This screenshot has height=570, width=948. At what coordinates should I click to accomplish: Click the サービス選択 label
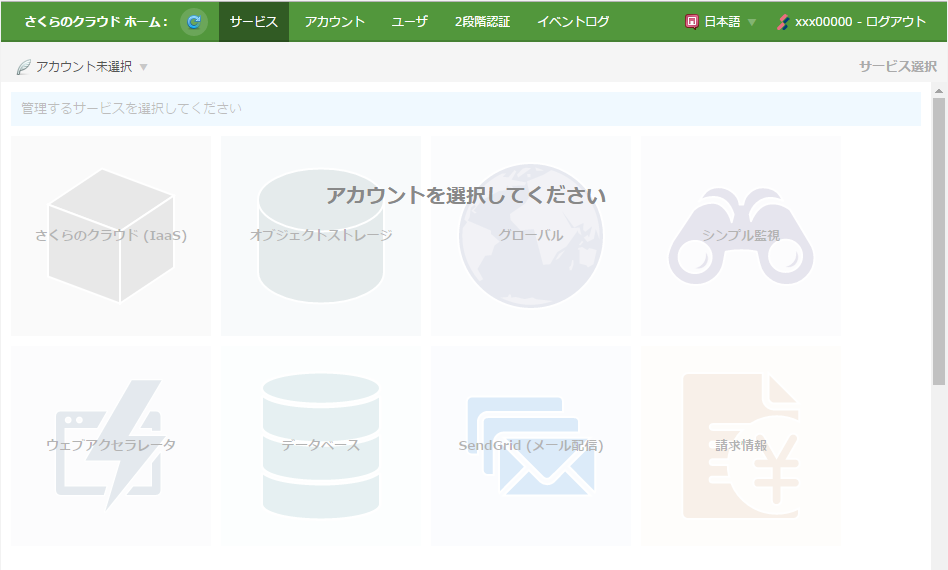898,66
